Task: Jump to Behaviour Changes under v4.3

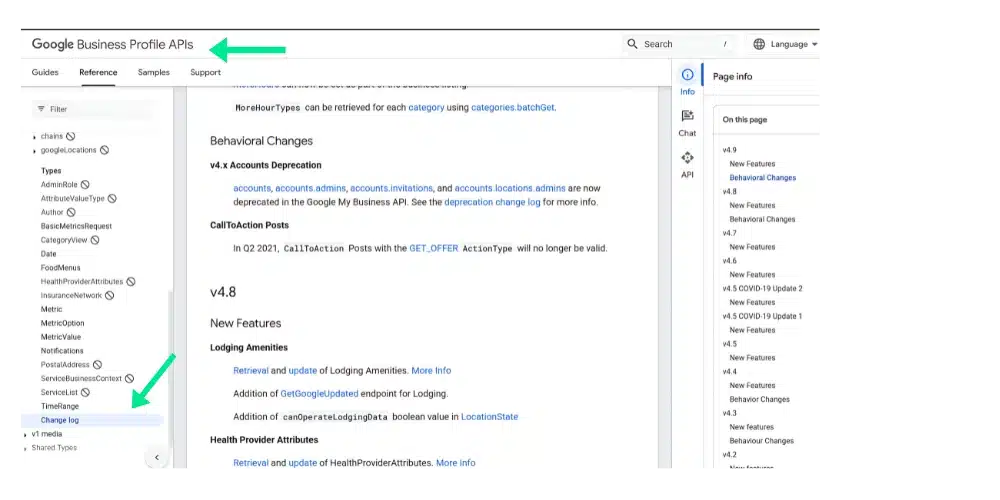Action: point(761,441)
